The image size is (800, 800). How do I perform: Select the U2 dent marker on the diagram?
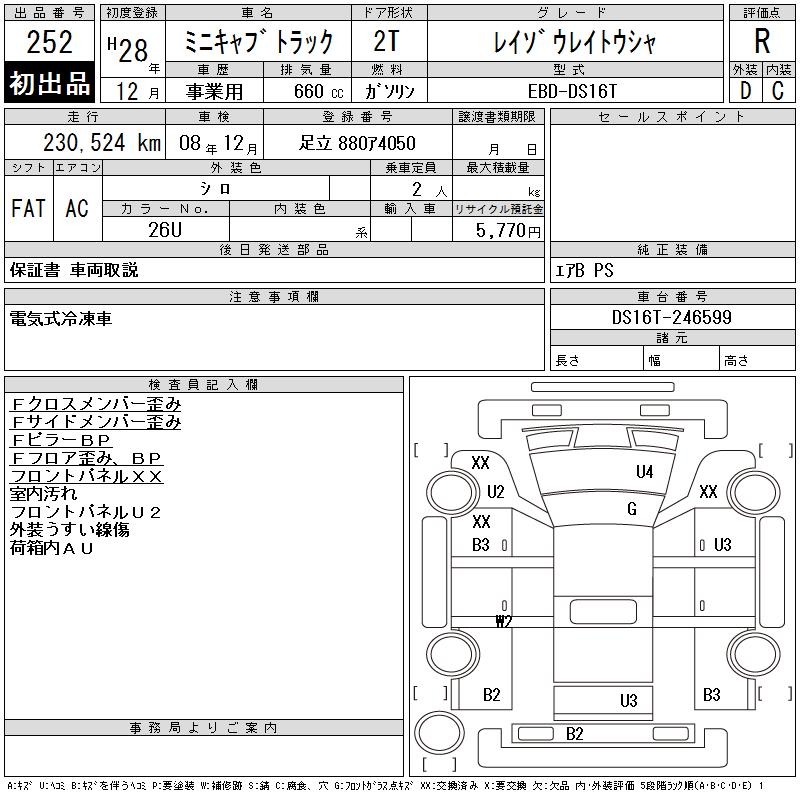[496, 492]
